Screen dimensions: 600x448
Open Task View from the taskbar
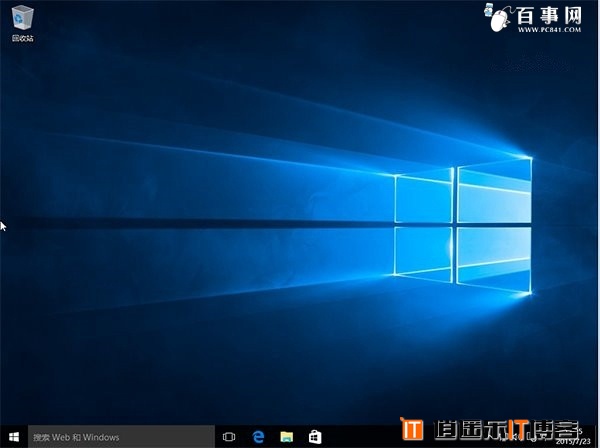pyautogui.click(x=229, y=437)
